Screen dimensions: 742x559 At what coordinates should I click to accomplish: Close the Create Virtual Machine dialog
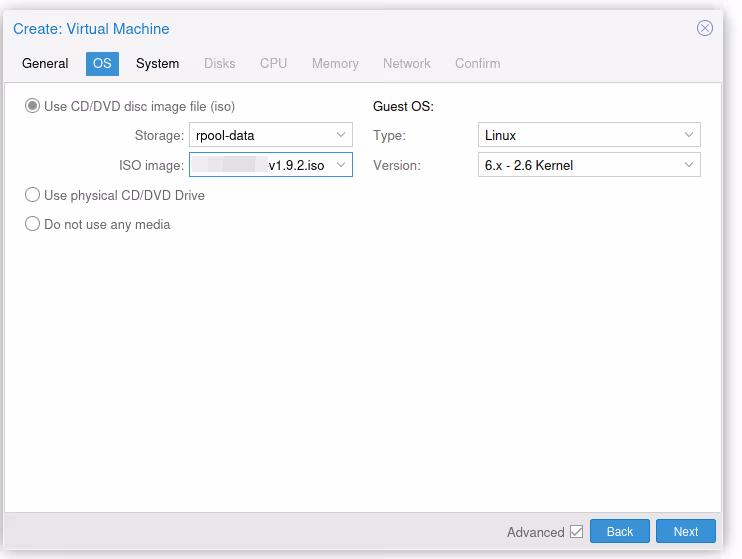pos(705,28)
